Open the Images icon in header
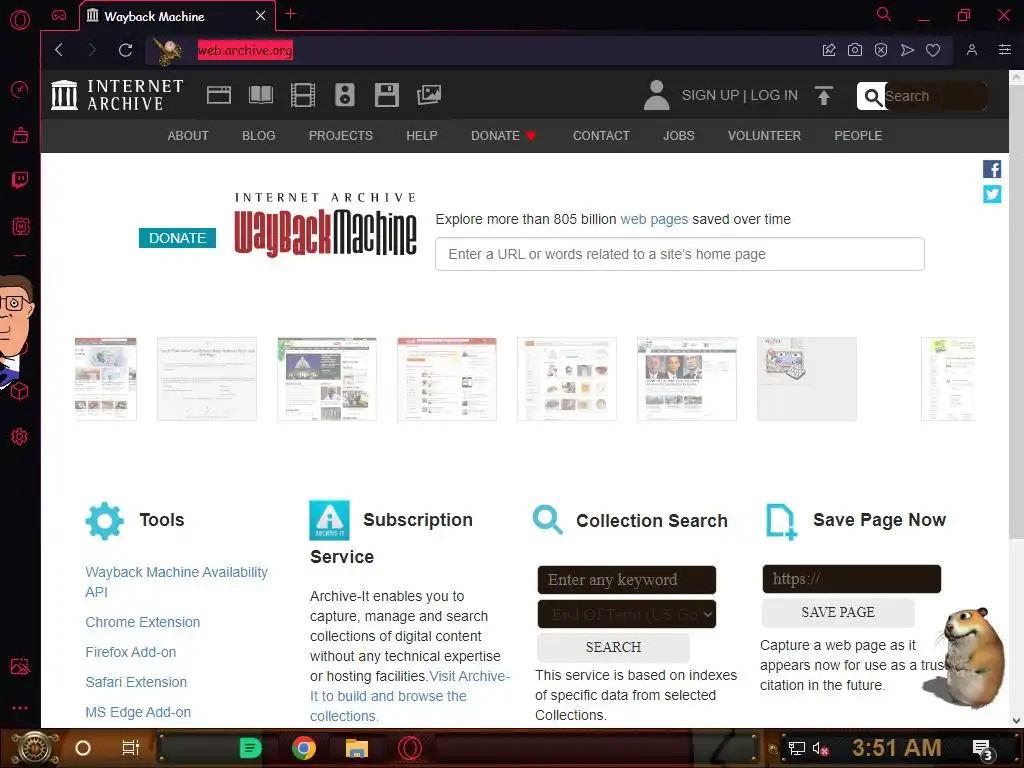1024x768 pixels. 429,95
